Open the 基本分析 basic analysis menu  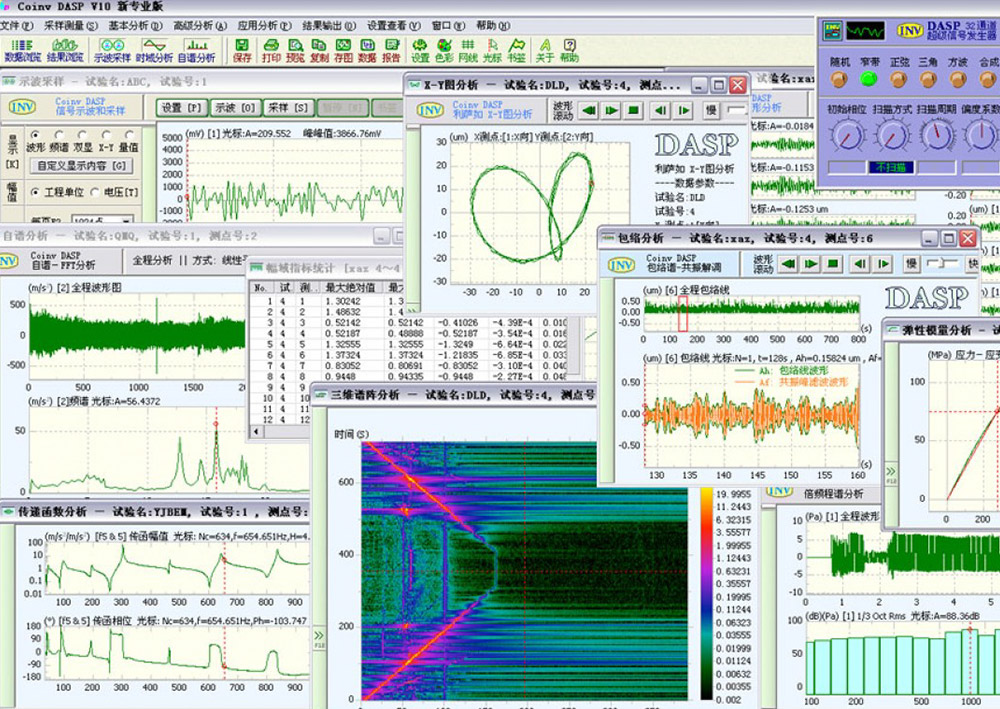click(135, 26)
